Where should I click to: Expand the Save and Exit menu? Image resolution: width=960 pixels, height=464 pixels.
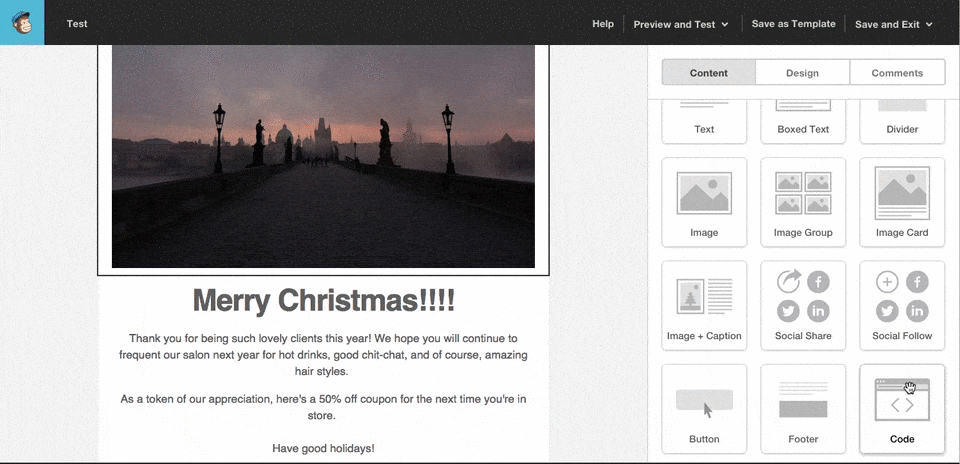tap(893, 24)
